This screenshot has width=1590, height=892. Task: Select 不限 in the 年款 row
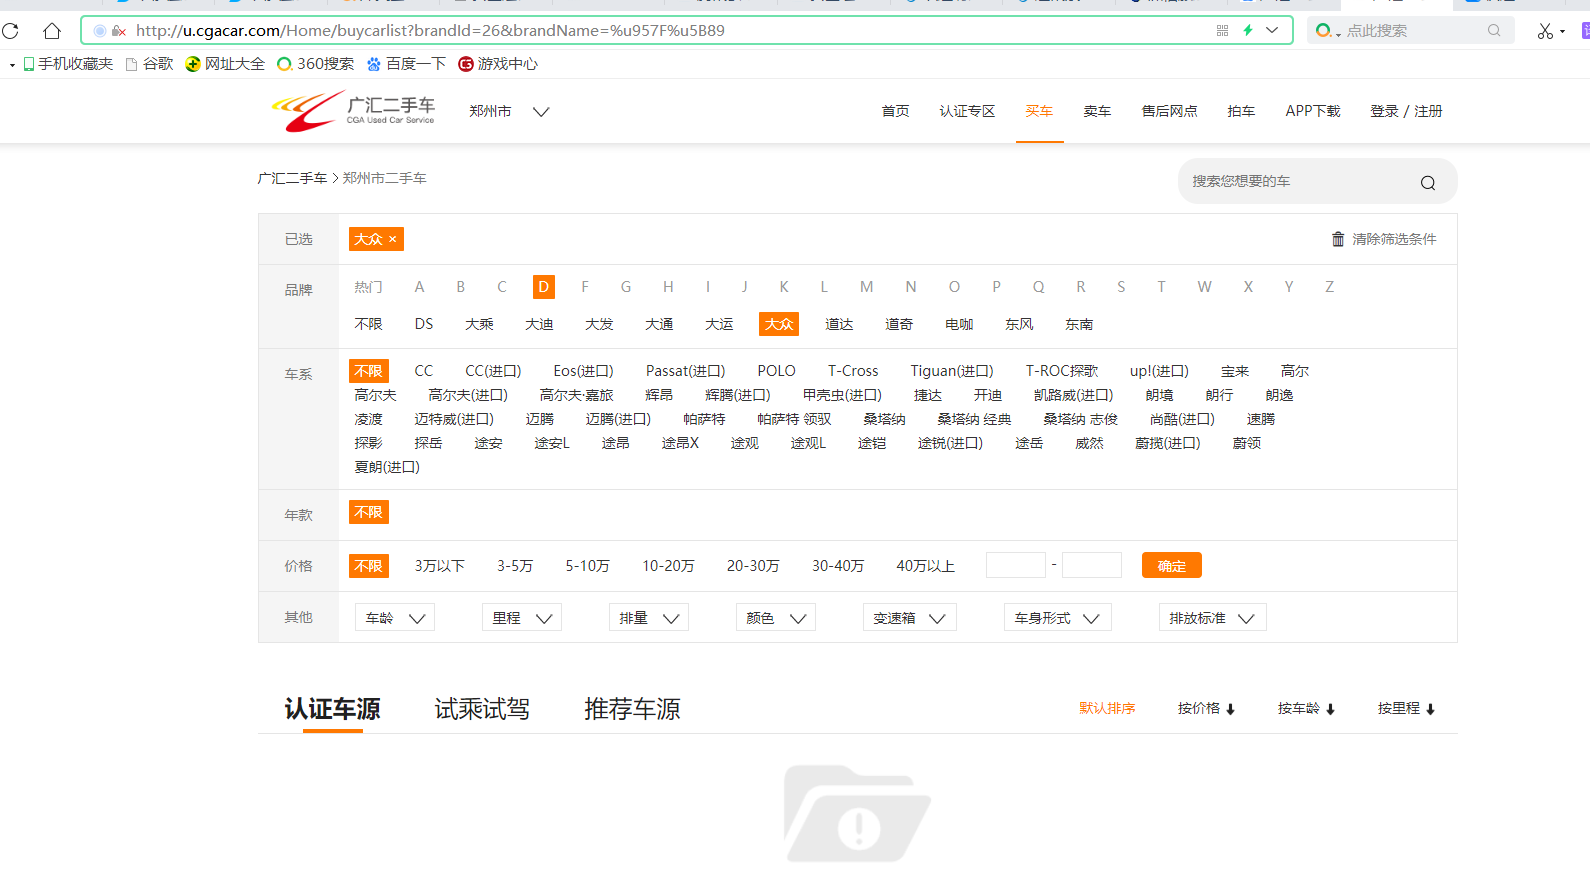coord(369,512)
